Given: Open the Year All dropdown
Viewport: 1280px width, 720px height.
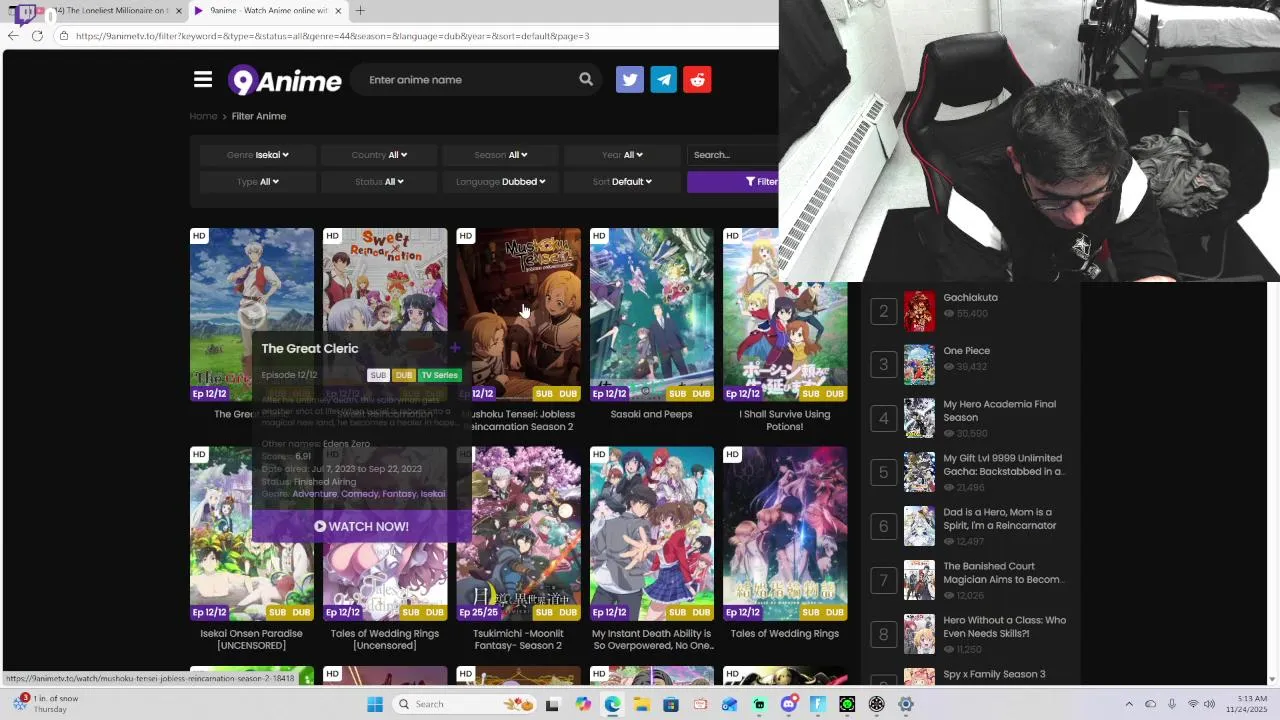Looking at the screenshot, I should 622,155.
